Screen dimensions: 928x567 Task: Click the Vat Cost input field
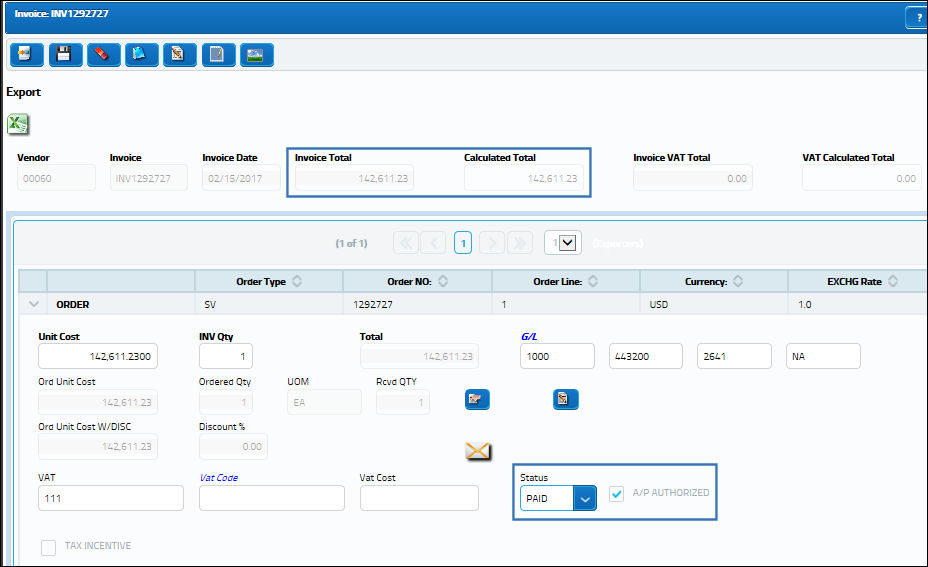coord(420,498)
